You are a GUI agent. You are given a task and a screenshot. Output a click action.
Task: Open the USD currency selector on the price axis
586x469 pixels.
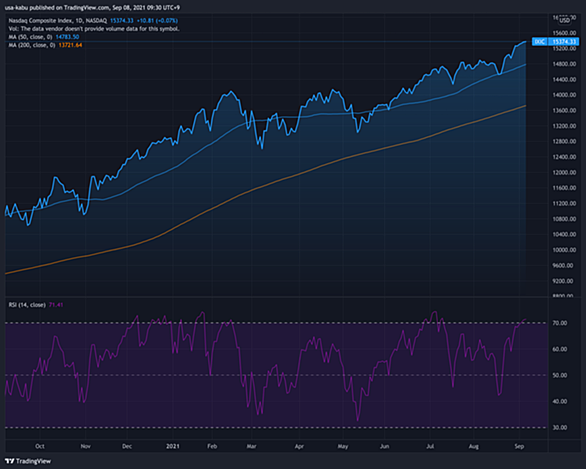pos(564,20)
